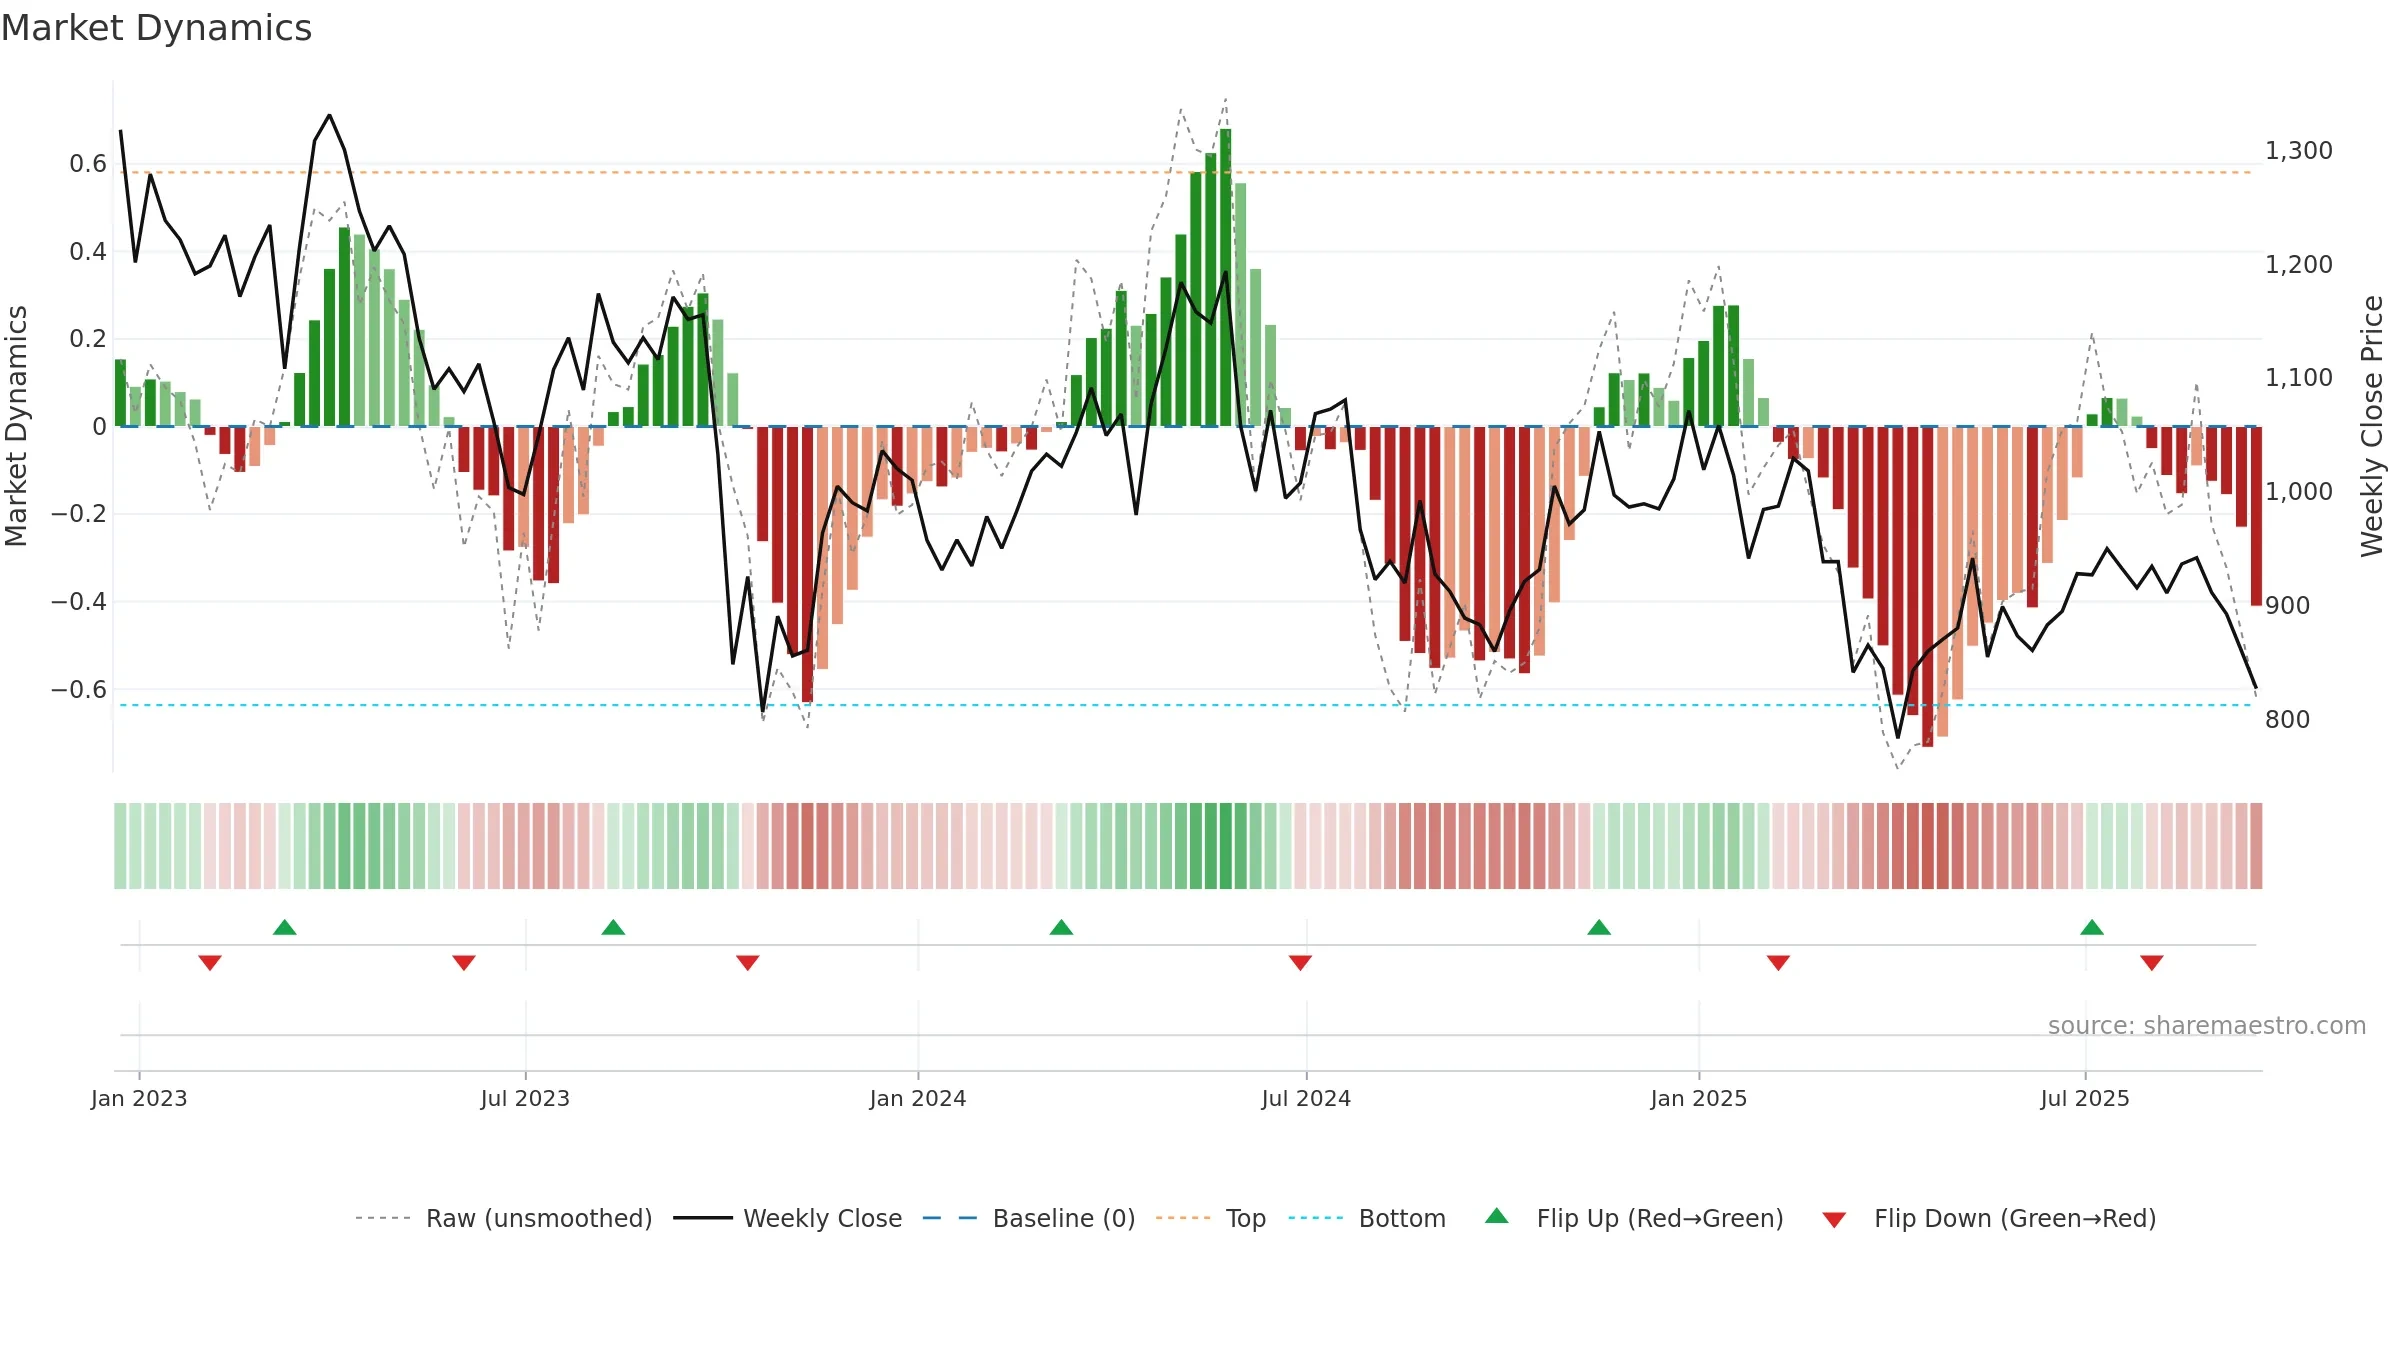Click the 800 price axis tick
Screen dimensions: 2400x1350
click(2287, 720)
